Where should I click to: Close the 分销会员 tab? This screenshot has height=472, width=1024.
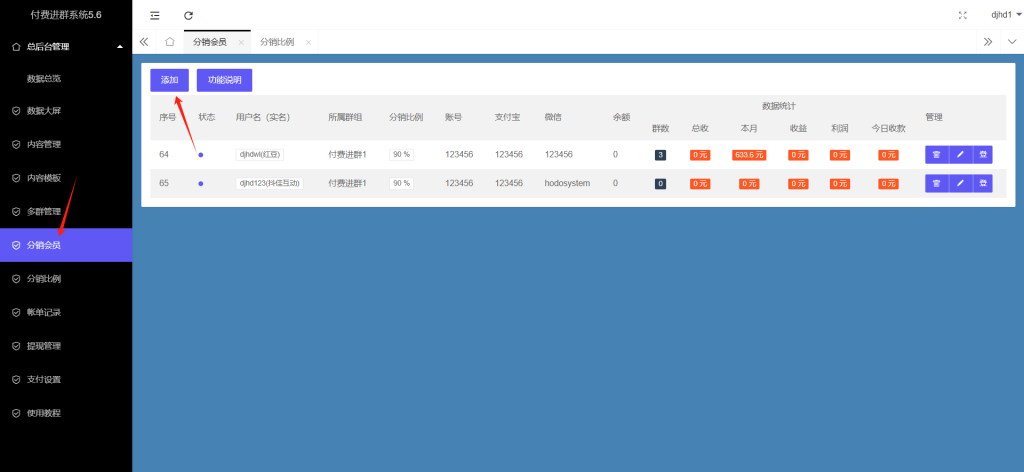point(241,42)
